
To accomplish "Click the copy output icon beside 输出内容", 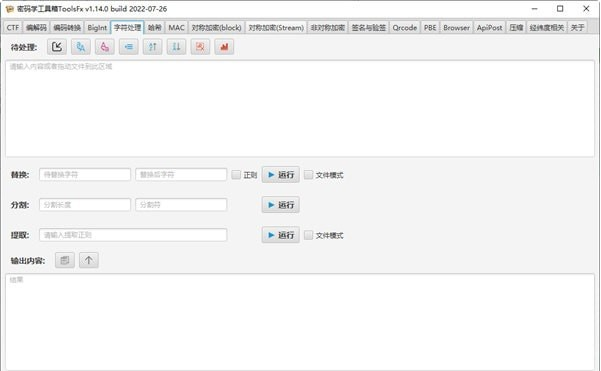I will [65, 260].
